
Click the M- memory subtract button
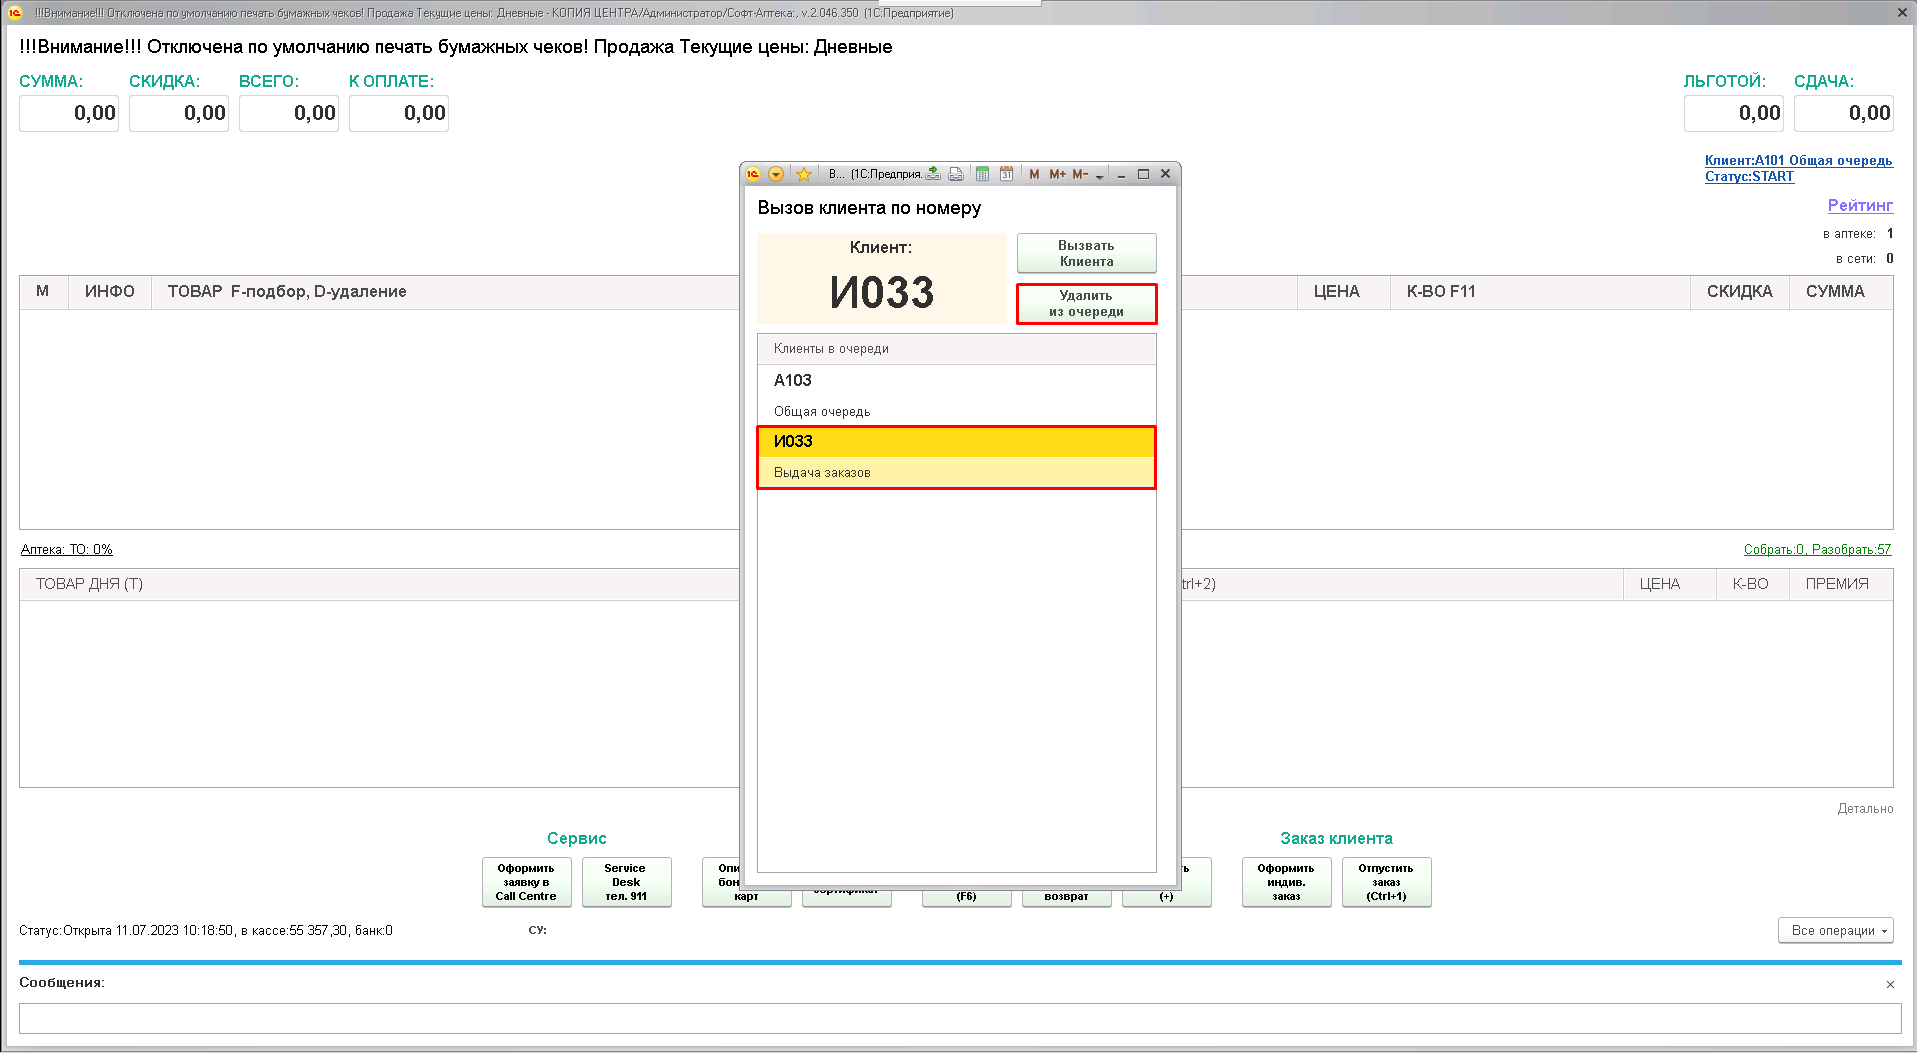click(x=1080, y=174)
